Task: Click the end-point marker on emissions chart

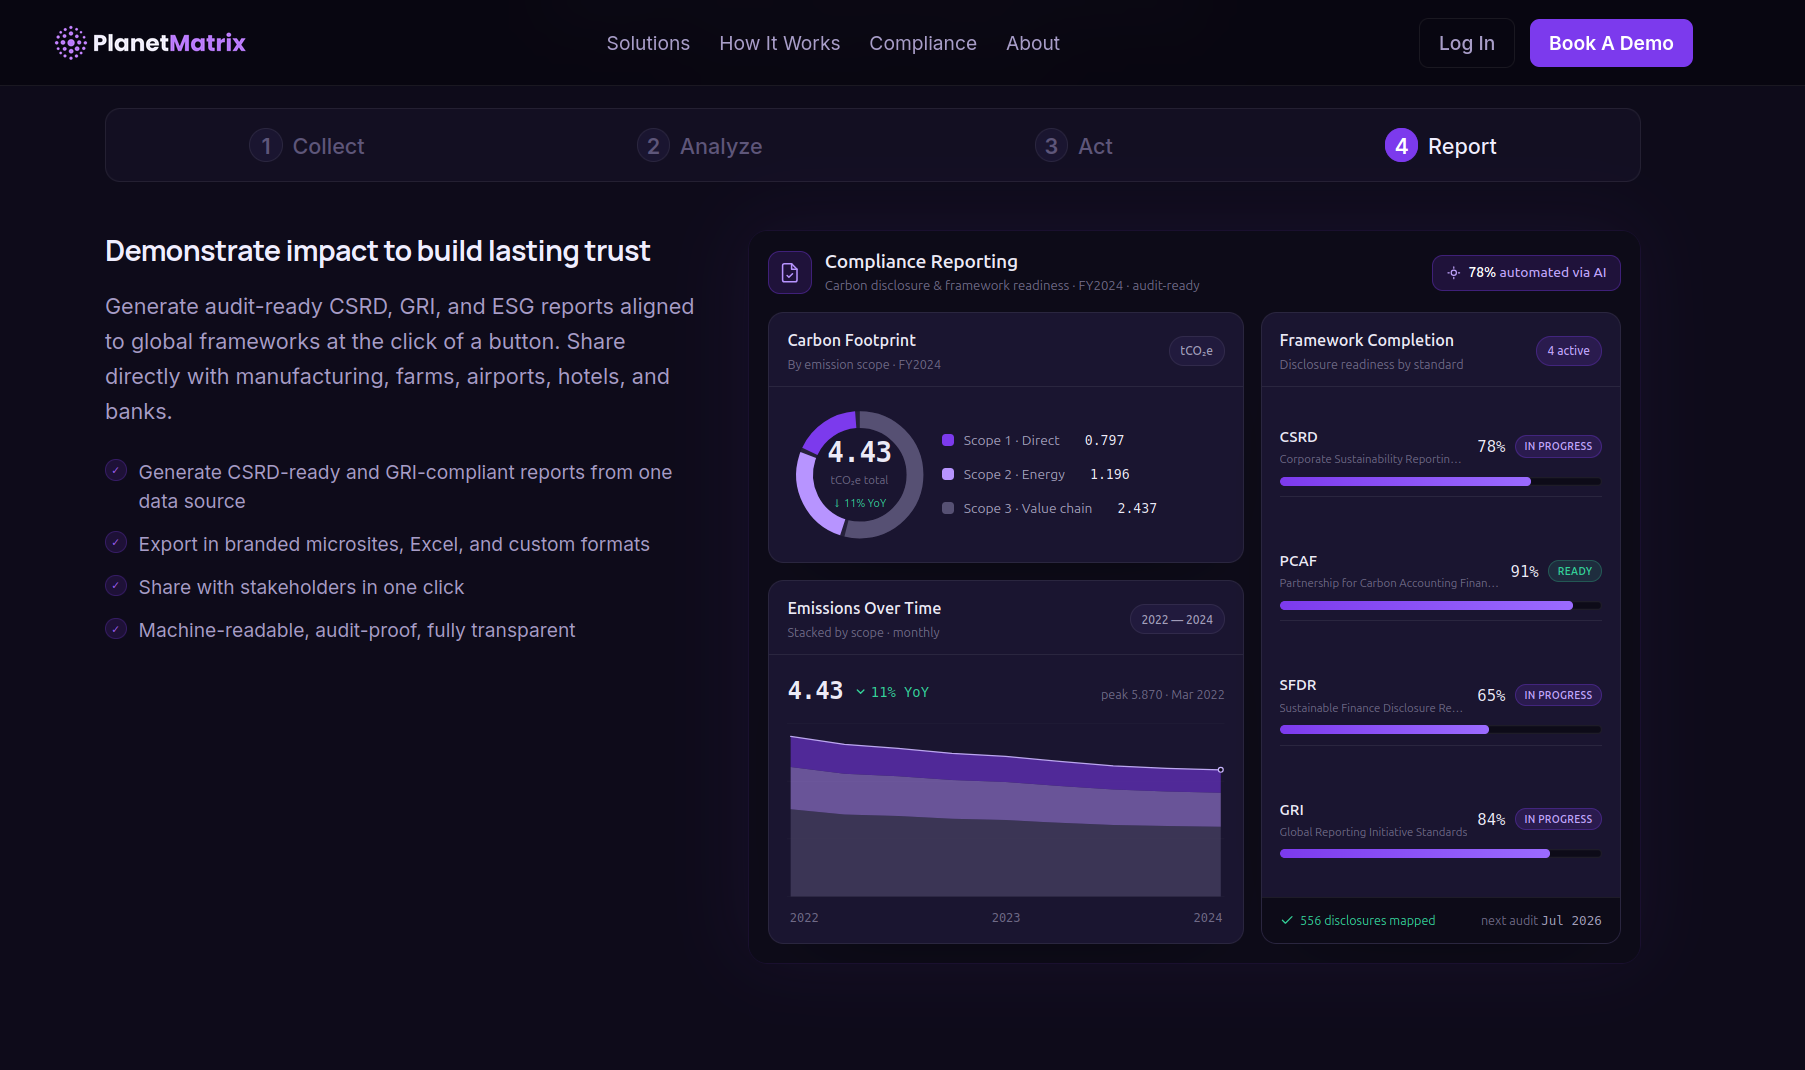Action: pyautogui.click(x=1220, y=770)
